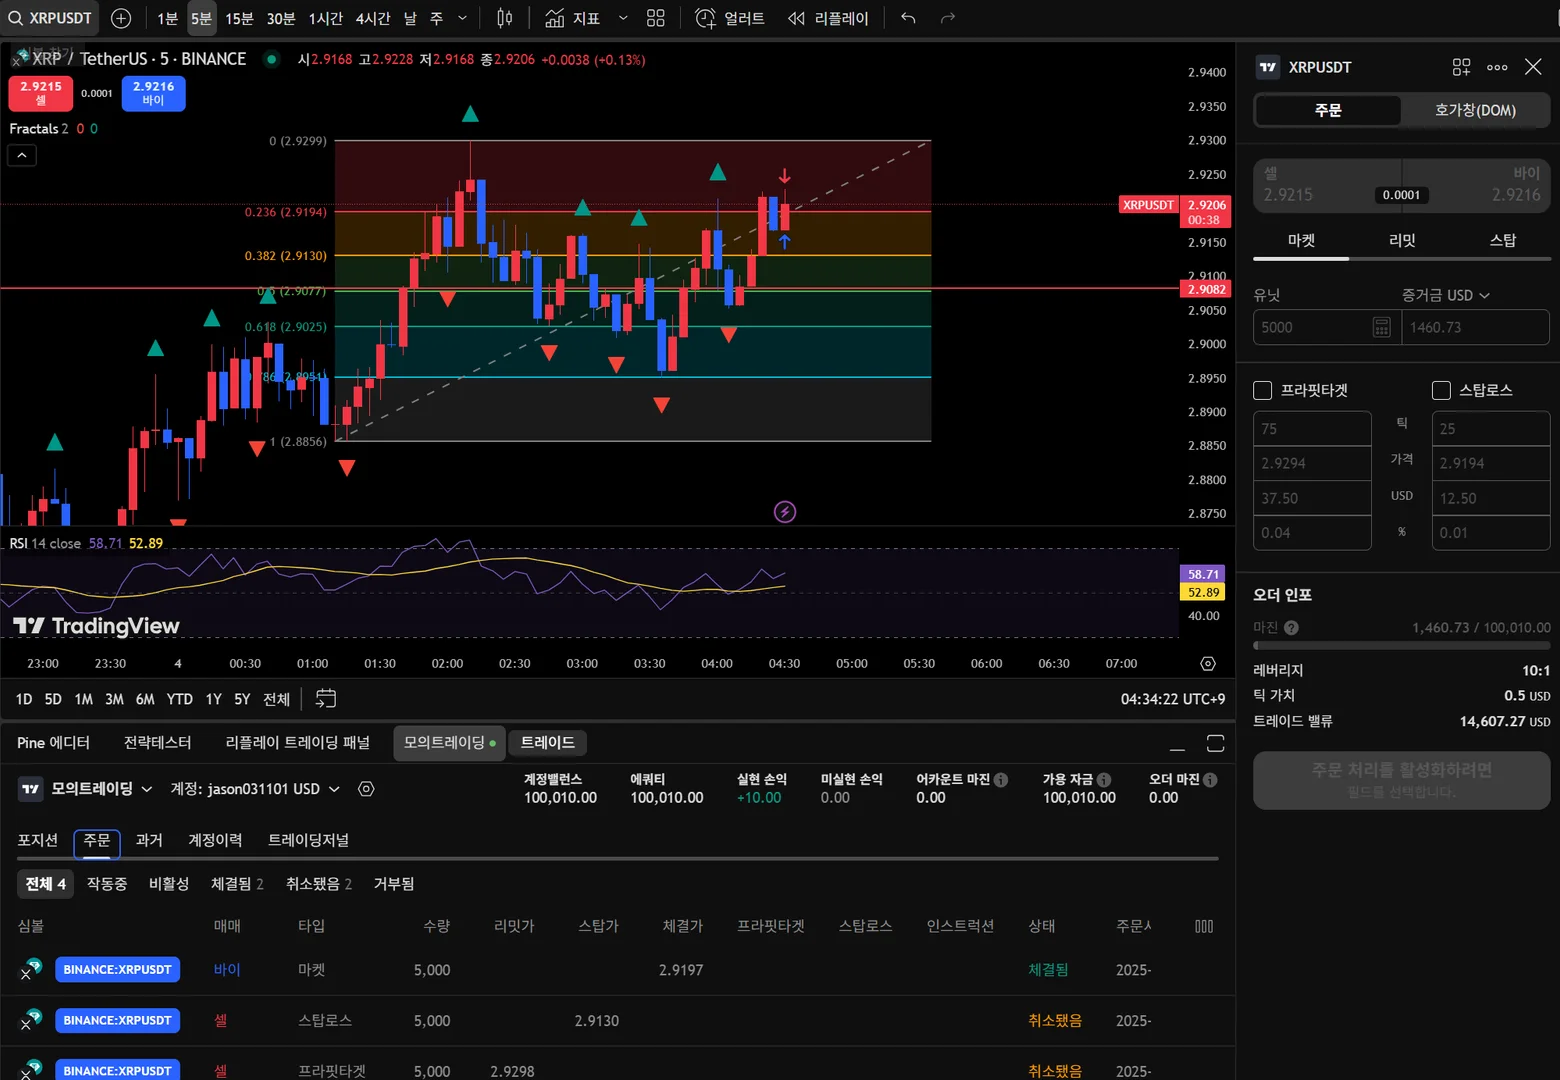Image resolution: width=1560 pixels, height=1080 pixels.
Task: Click the add symbol plus icon
Action: [x=121, y=18]
